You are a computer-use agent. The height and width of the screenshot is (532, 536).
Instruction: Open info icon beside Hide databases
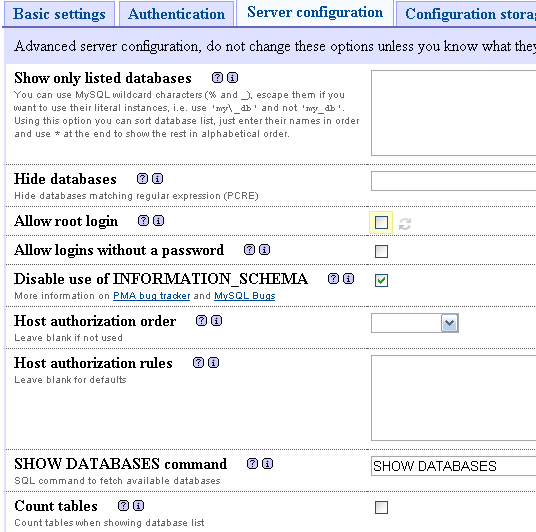pos(157,178)
